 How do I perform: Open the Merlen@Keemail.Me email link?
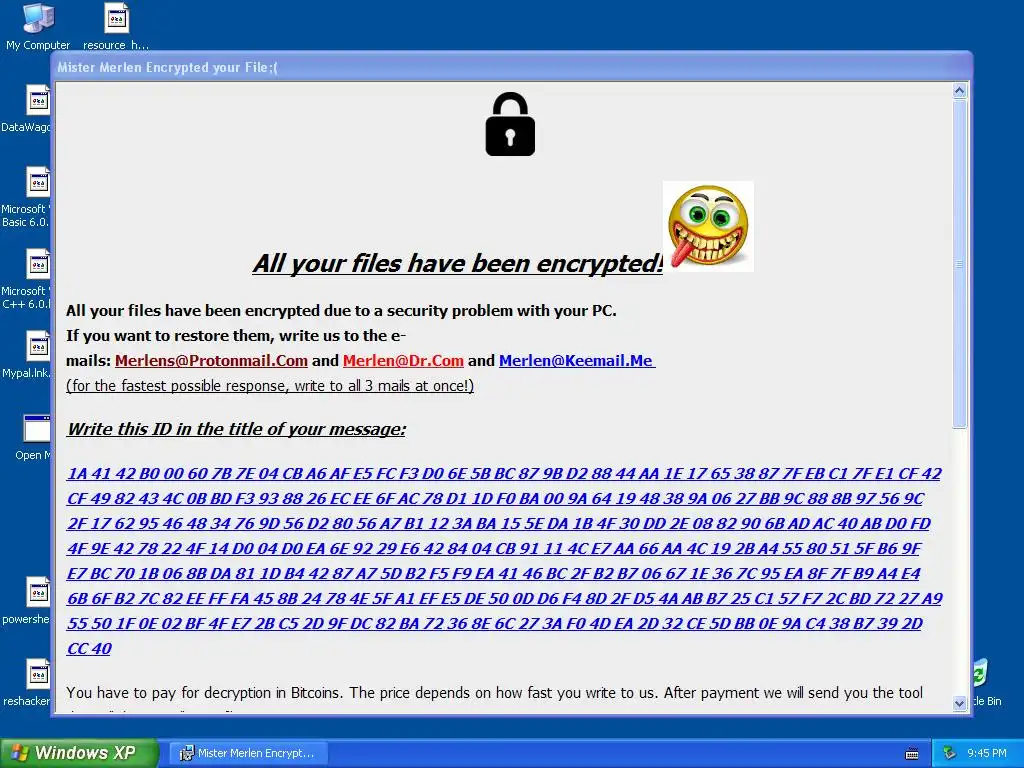(x=577, y=360)
